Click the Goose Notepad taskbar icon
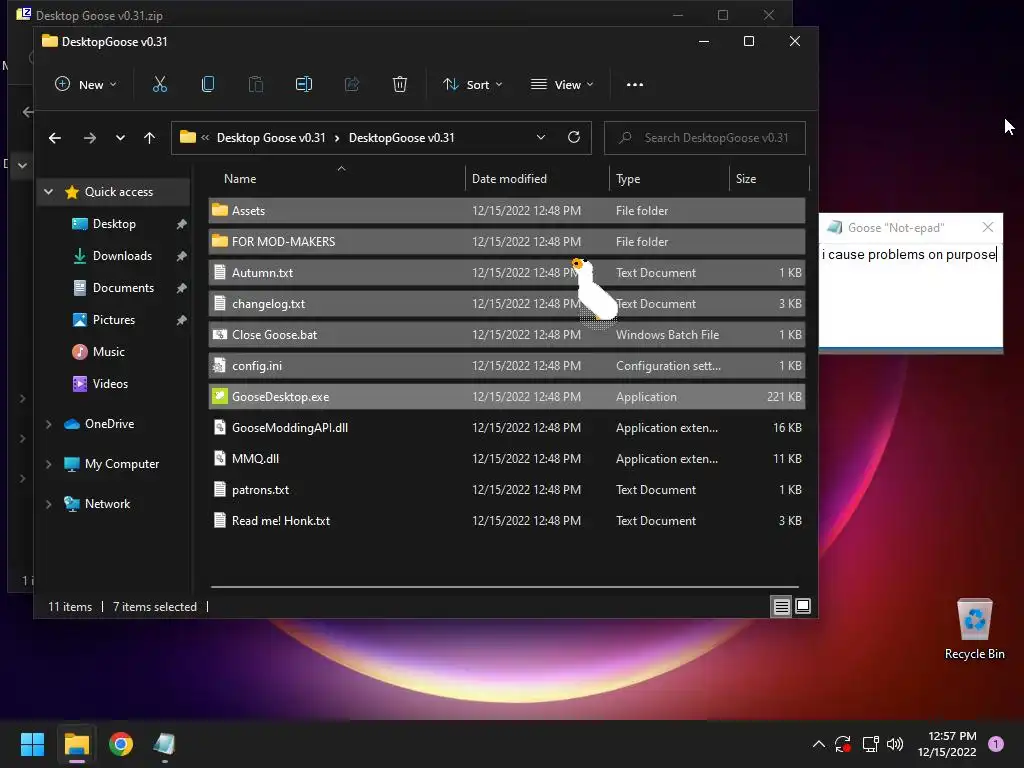 pos(165,744)
